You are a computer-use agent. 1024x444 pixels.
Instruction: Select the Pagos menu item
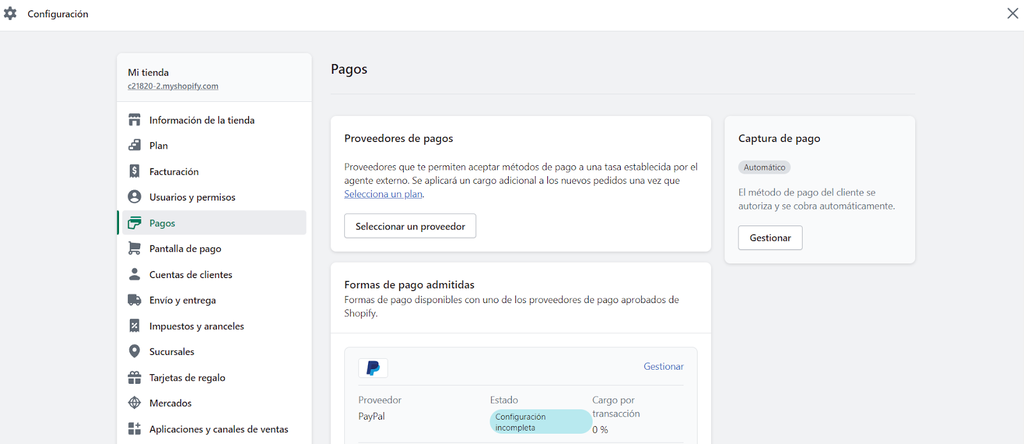point(162,223)
